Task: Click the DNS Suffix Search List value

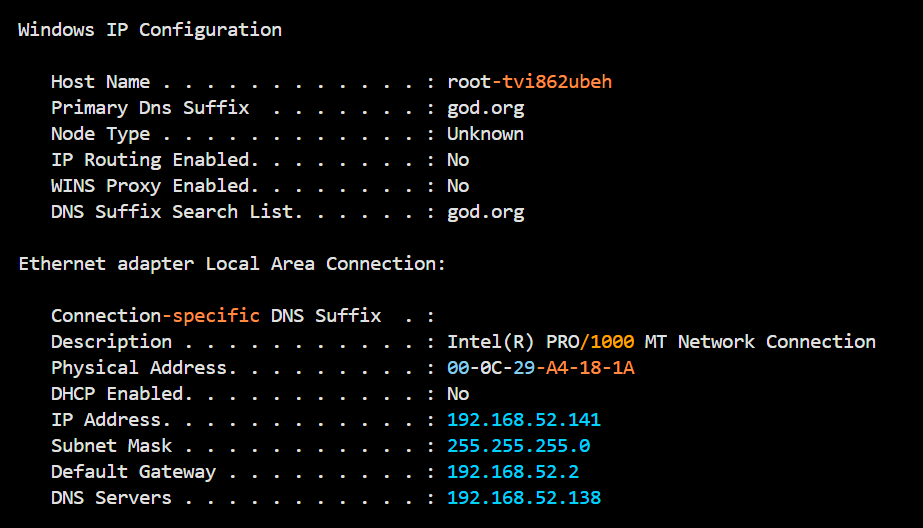Action: tap(485, 212)
